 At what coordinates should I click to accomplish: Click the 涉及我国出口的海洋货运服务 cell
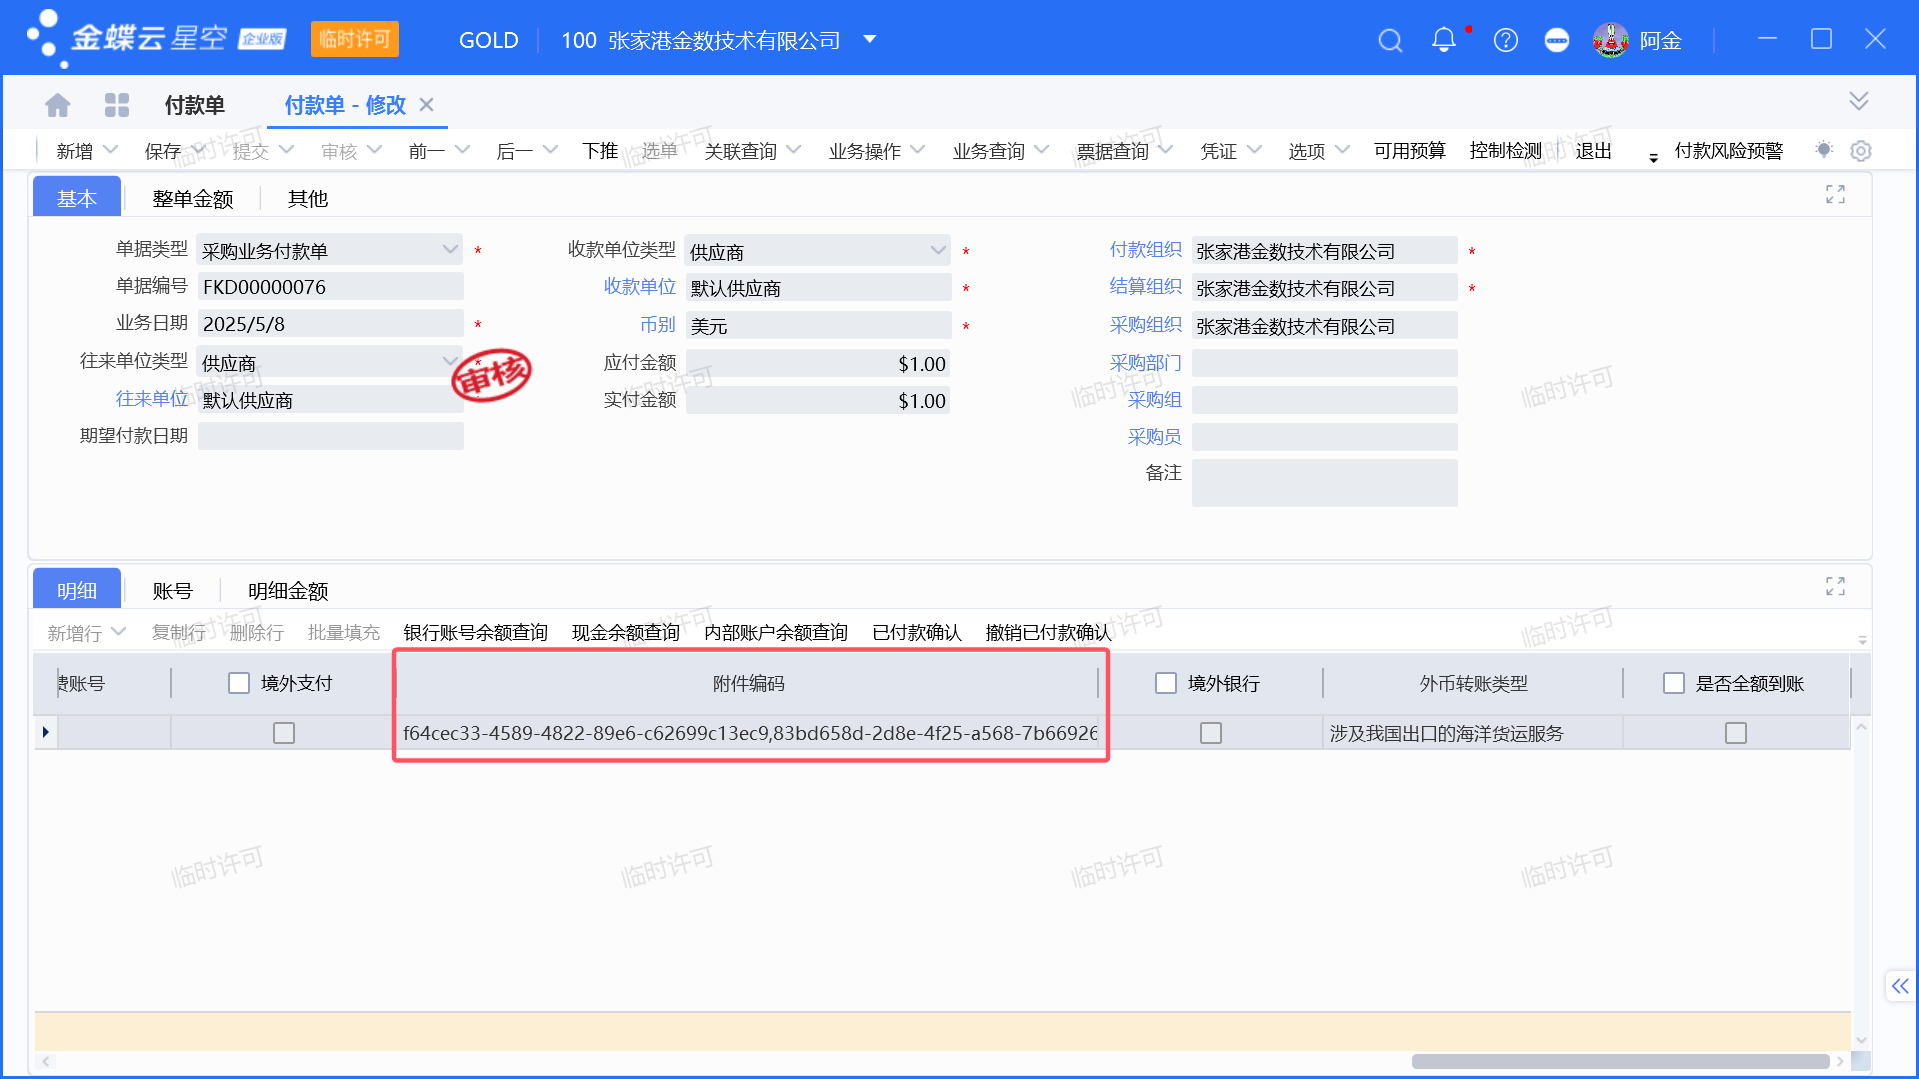click(x=1472, y=733)
